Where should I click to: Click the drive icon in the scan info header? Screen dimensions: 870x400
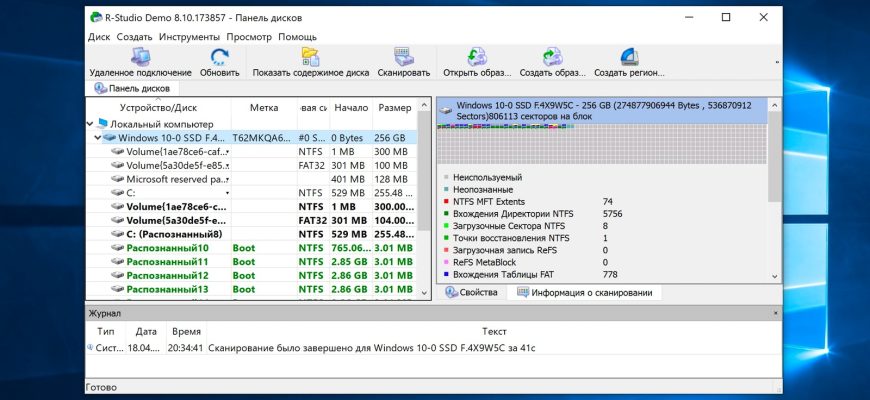pyautogui.click(x=446, y=110)
